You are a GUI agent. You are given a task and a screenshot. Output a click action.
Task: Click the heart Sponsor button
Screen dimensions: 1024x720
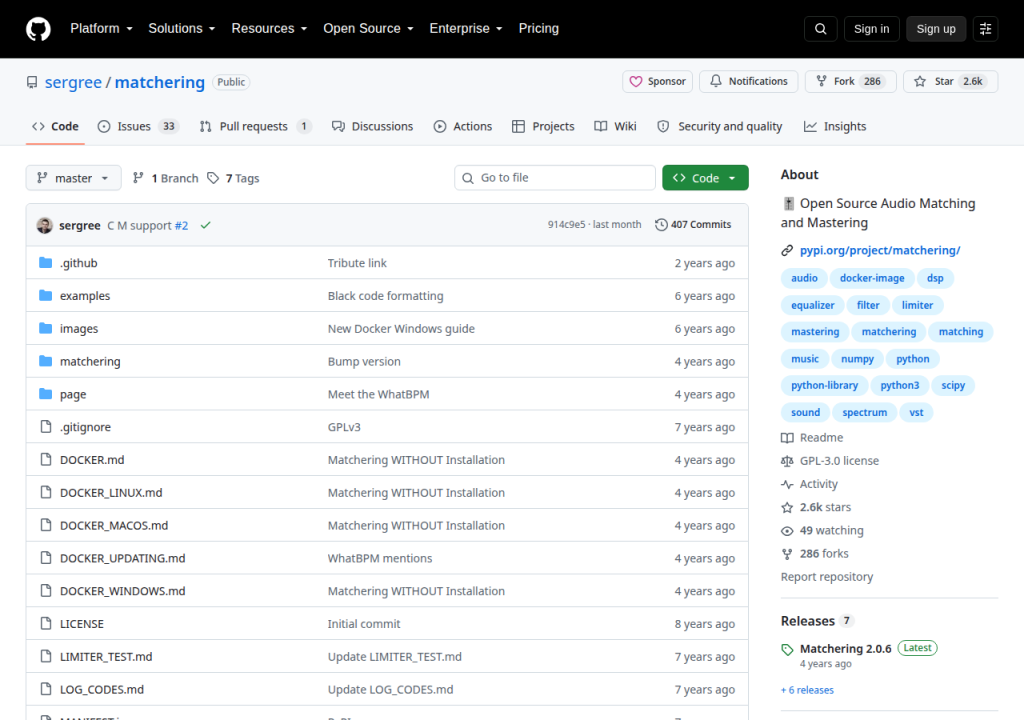657,82
